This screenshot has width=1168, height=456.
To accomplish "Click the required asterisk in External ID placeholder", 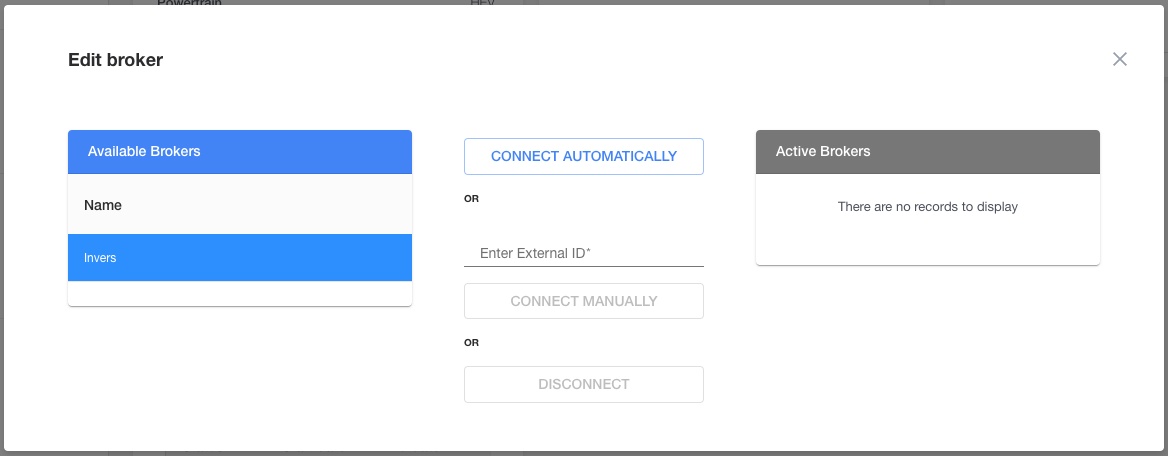I will pyautogui.click(x=588, y=250).
